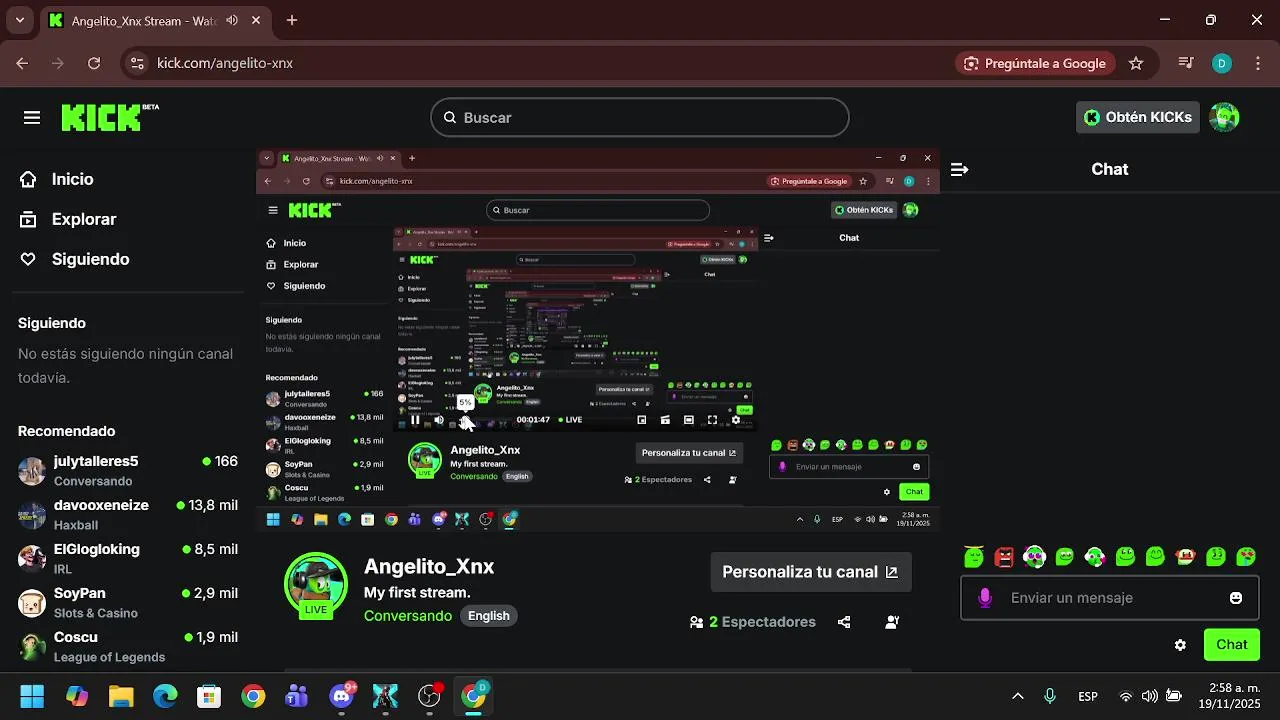Click the Obtén KICKs button
Viewport: 1280px width, 720px height.
(1138, 117)
